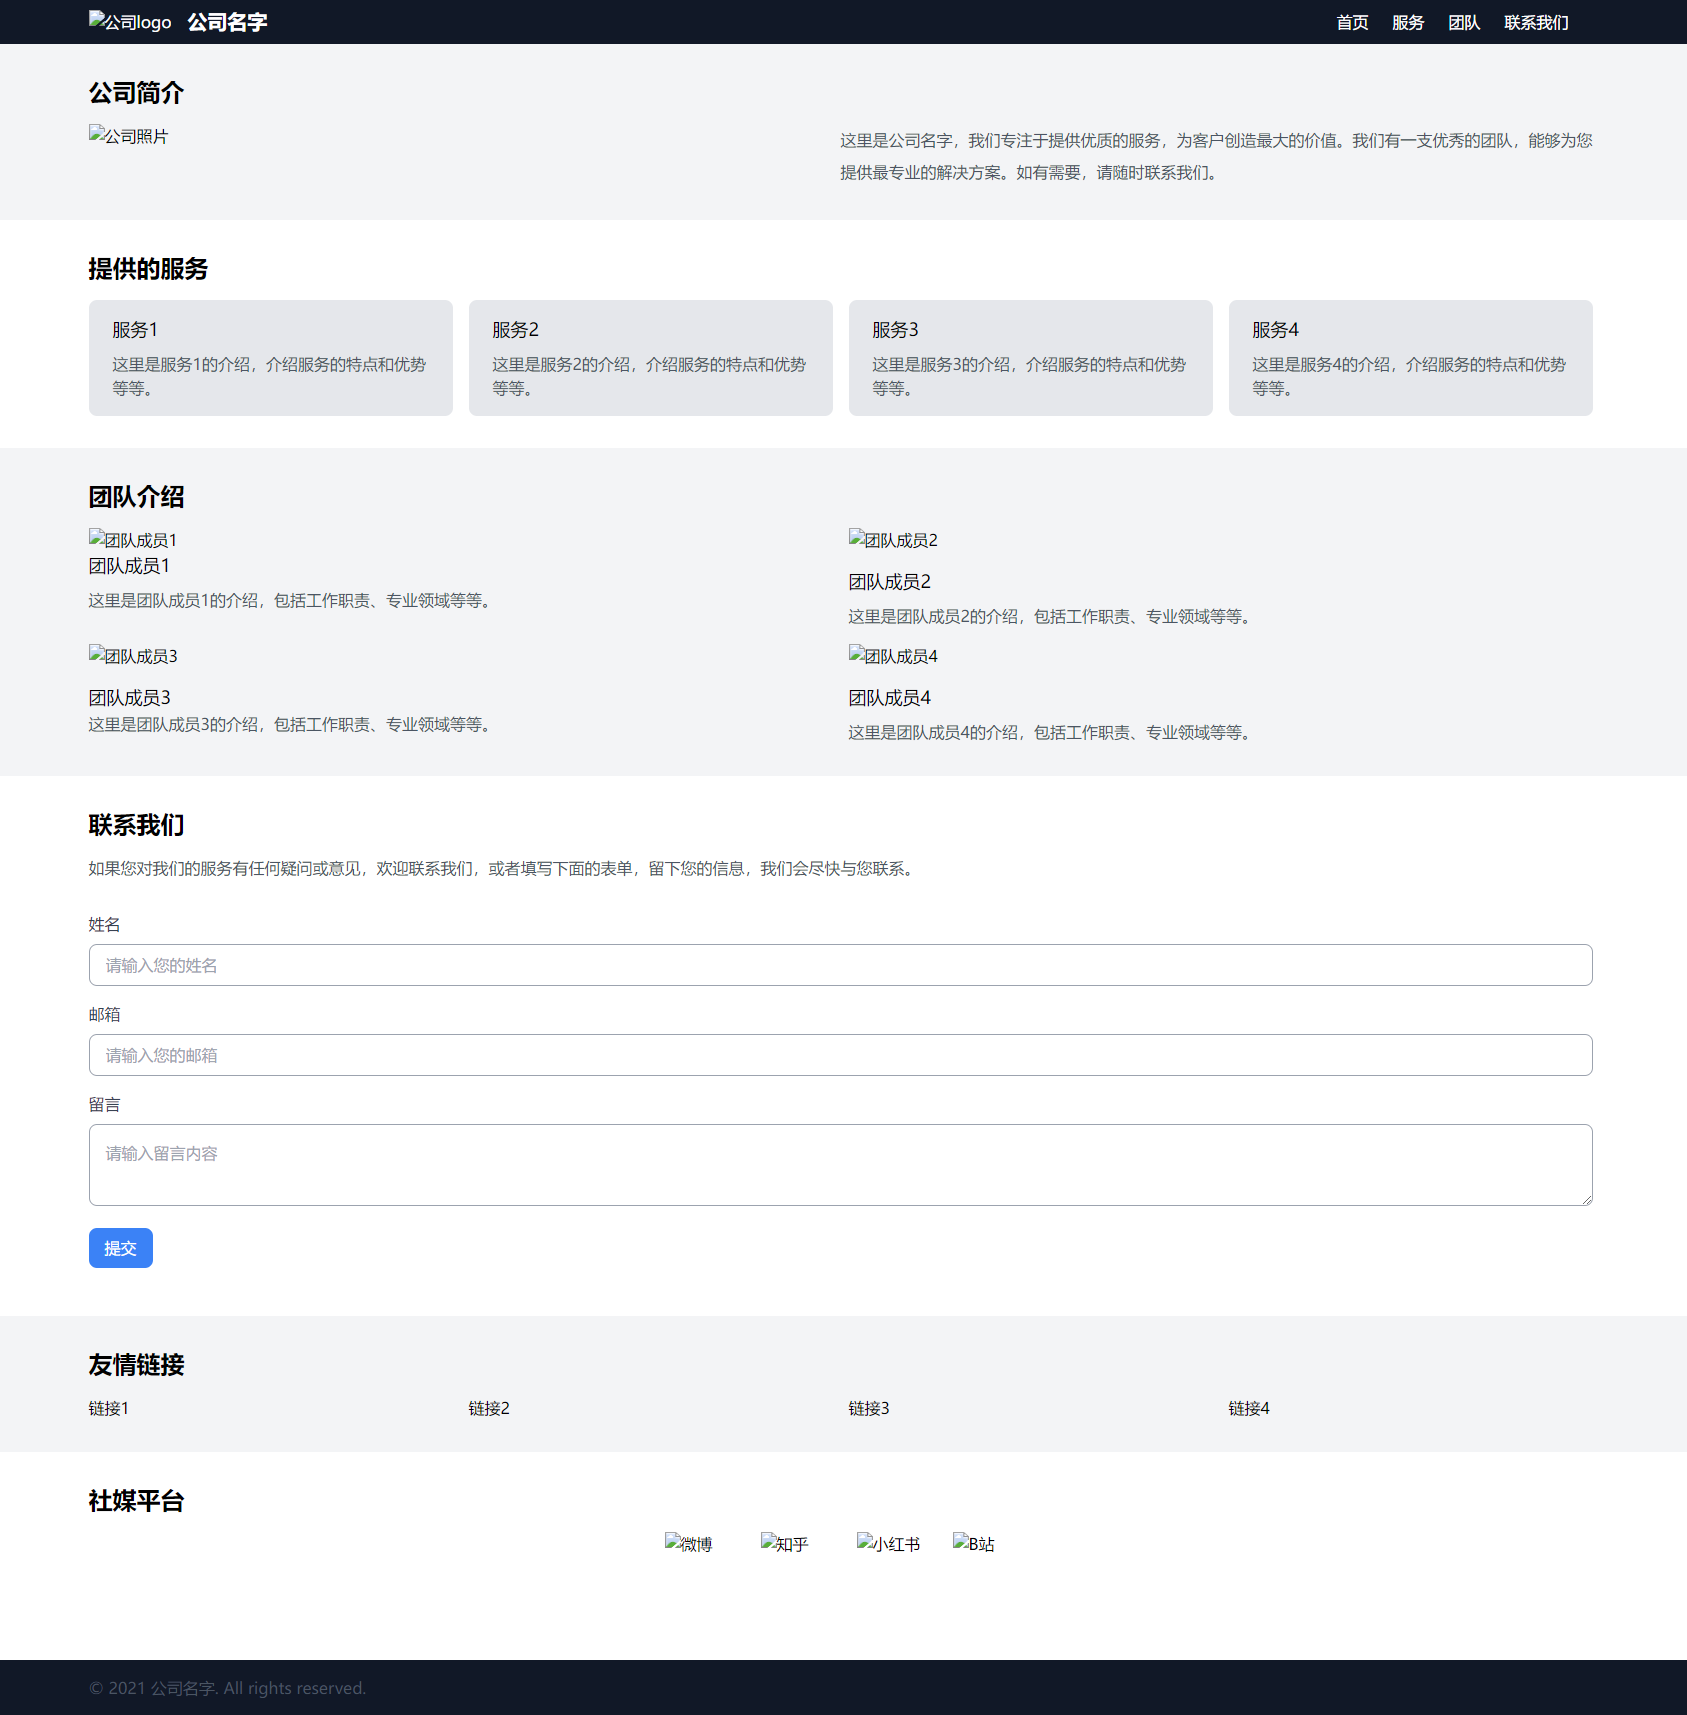This screenshot has width=1687, height=1715.
Task: Select the 服务2 service card
Action: 650,358
